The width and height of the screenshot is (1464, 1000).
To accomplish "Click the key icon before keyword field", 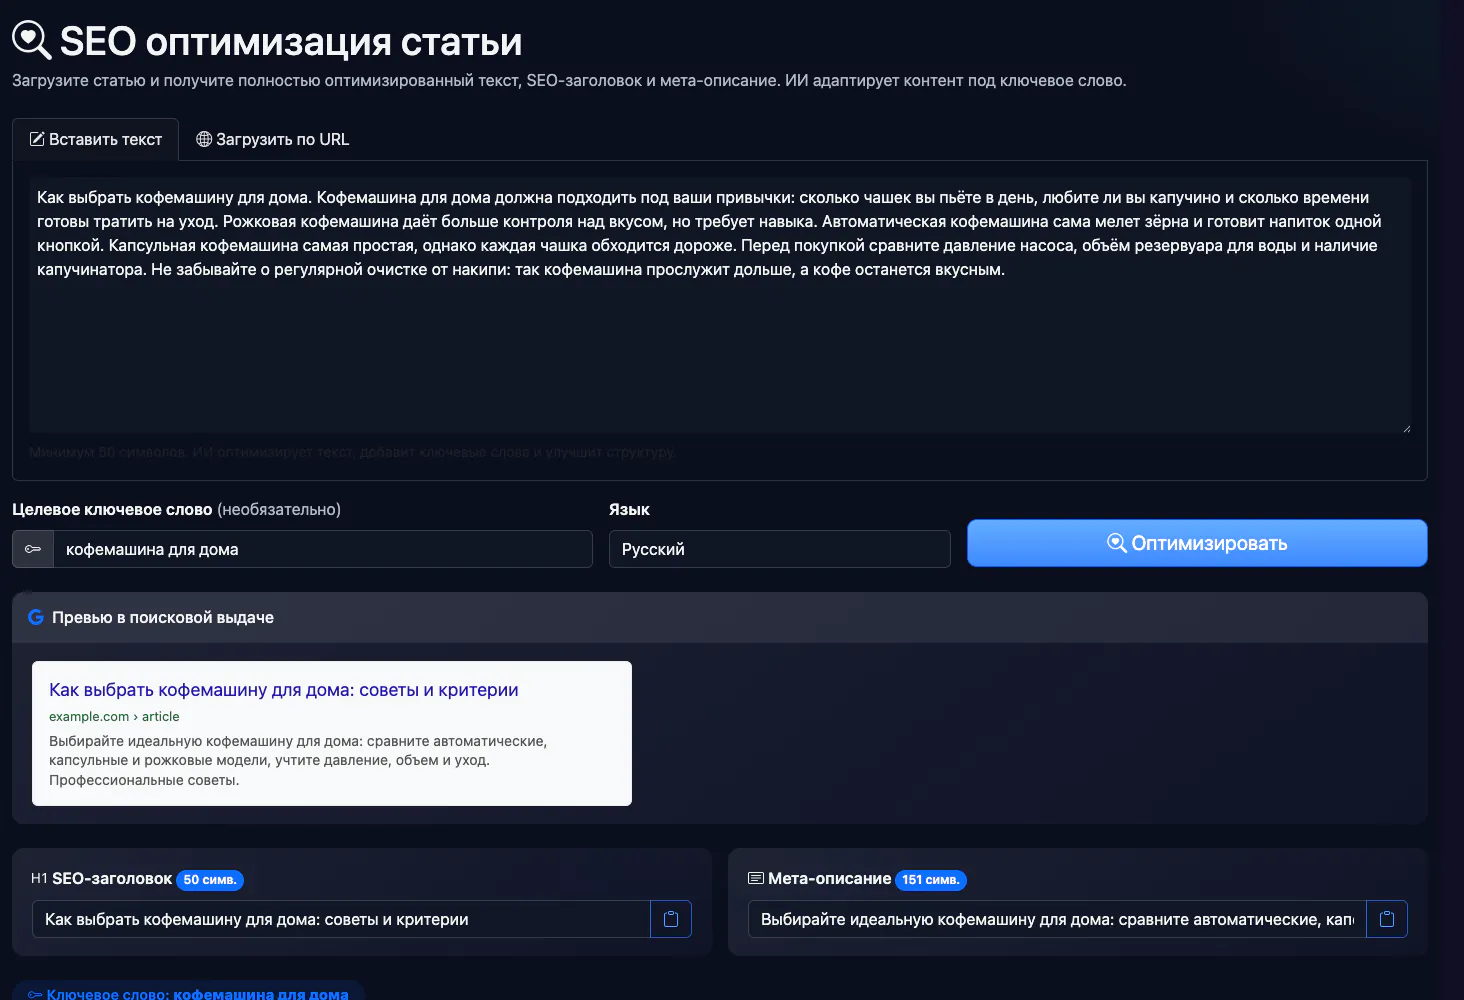I will (x=33, y=549).
